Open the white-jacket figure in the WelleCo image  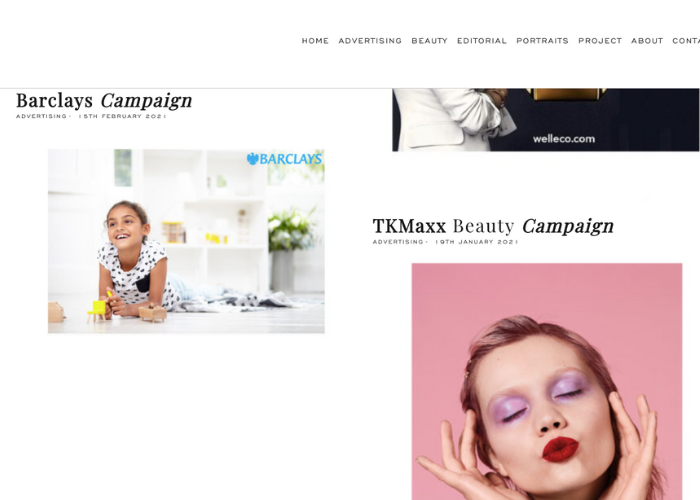[x=453, y=120]
